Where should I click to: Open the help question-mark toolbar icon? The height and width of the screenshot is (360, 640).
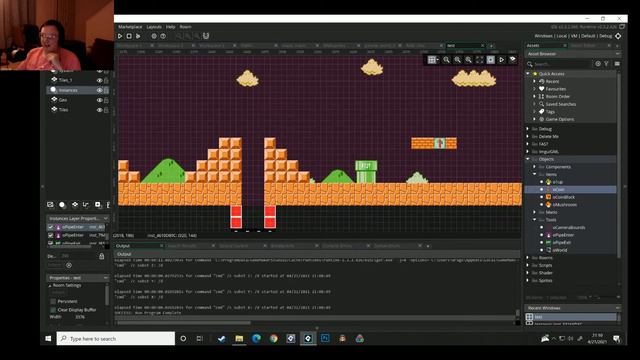tap(163, 36)
